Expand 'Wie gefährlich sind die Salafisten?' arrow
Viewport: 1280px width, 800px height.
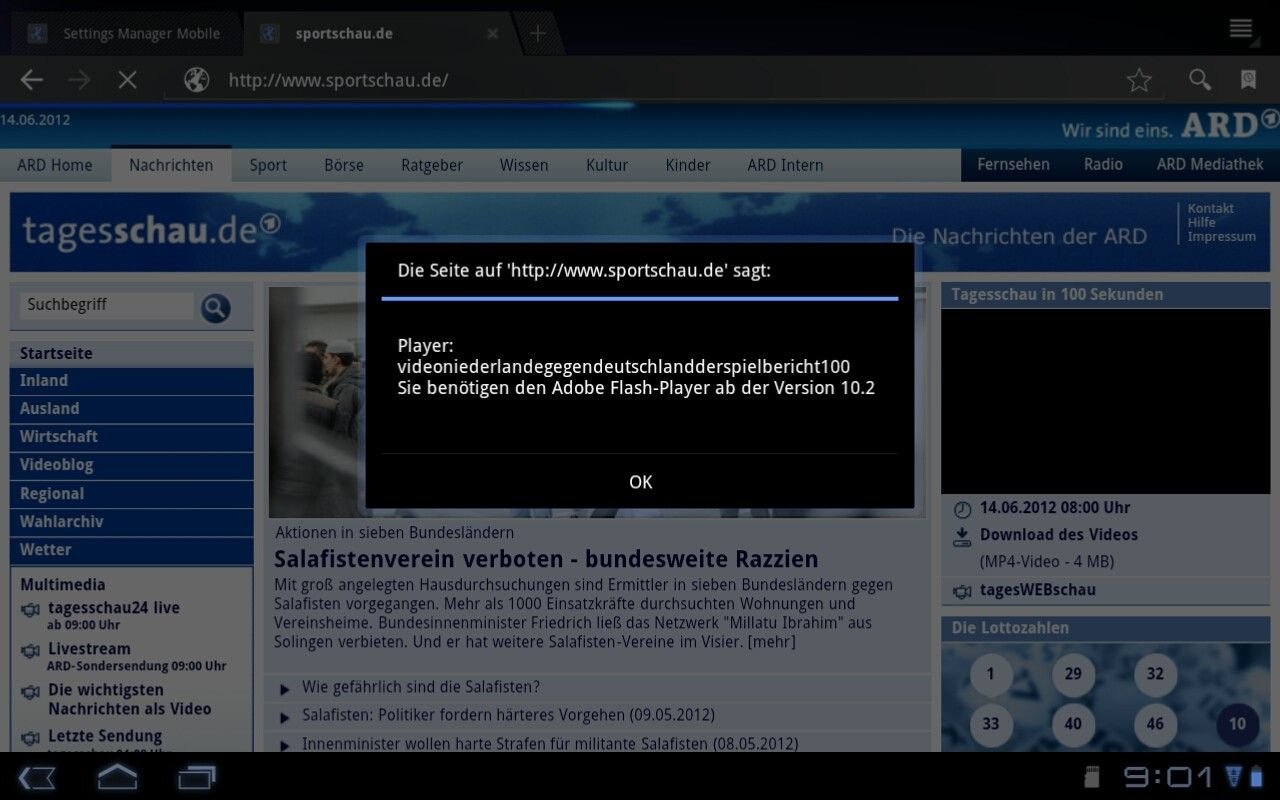click(285, 689)
